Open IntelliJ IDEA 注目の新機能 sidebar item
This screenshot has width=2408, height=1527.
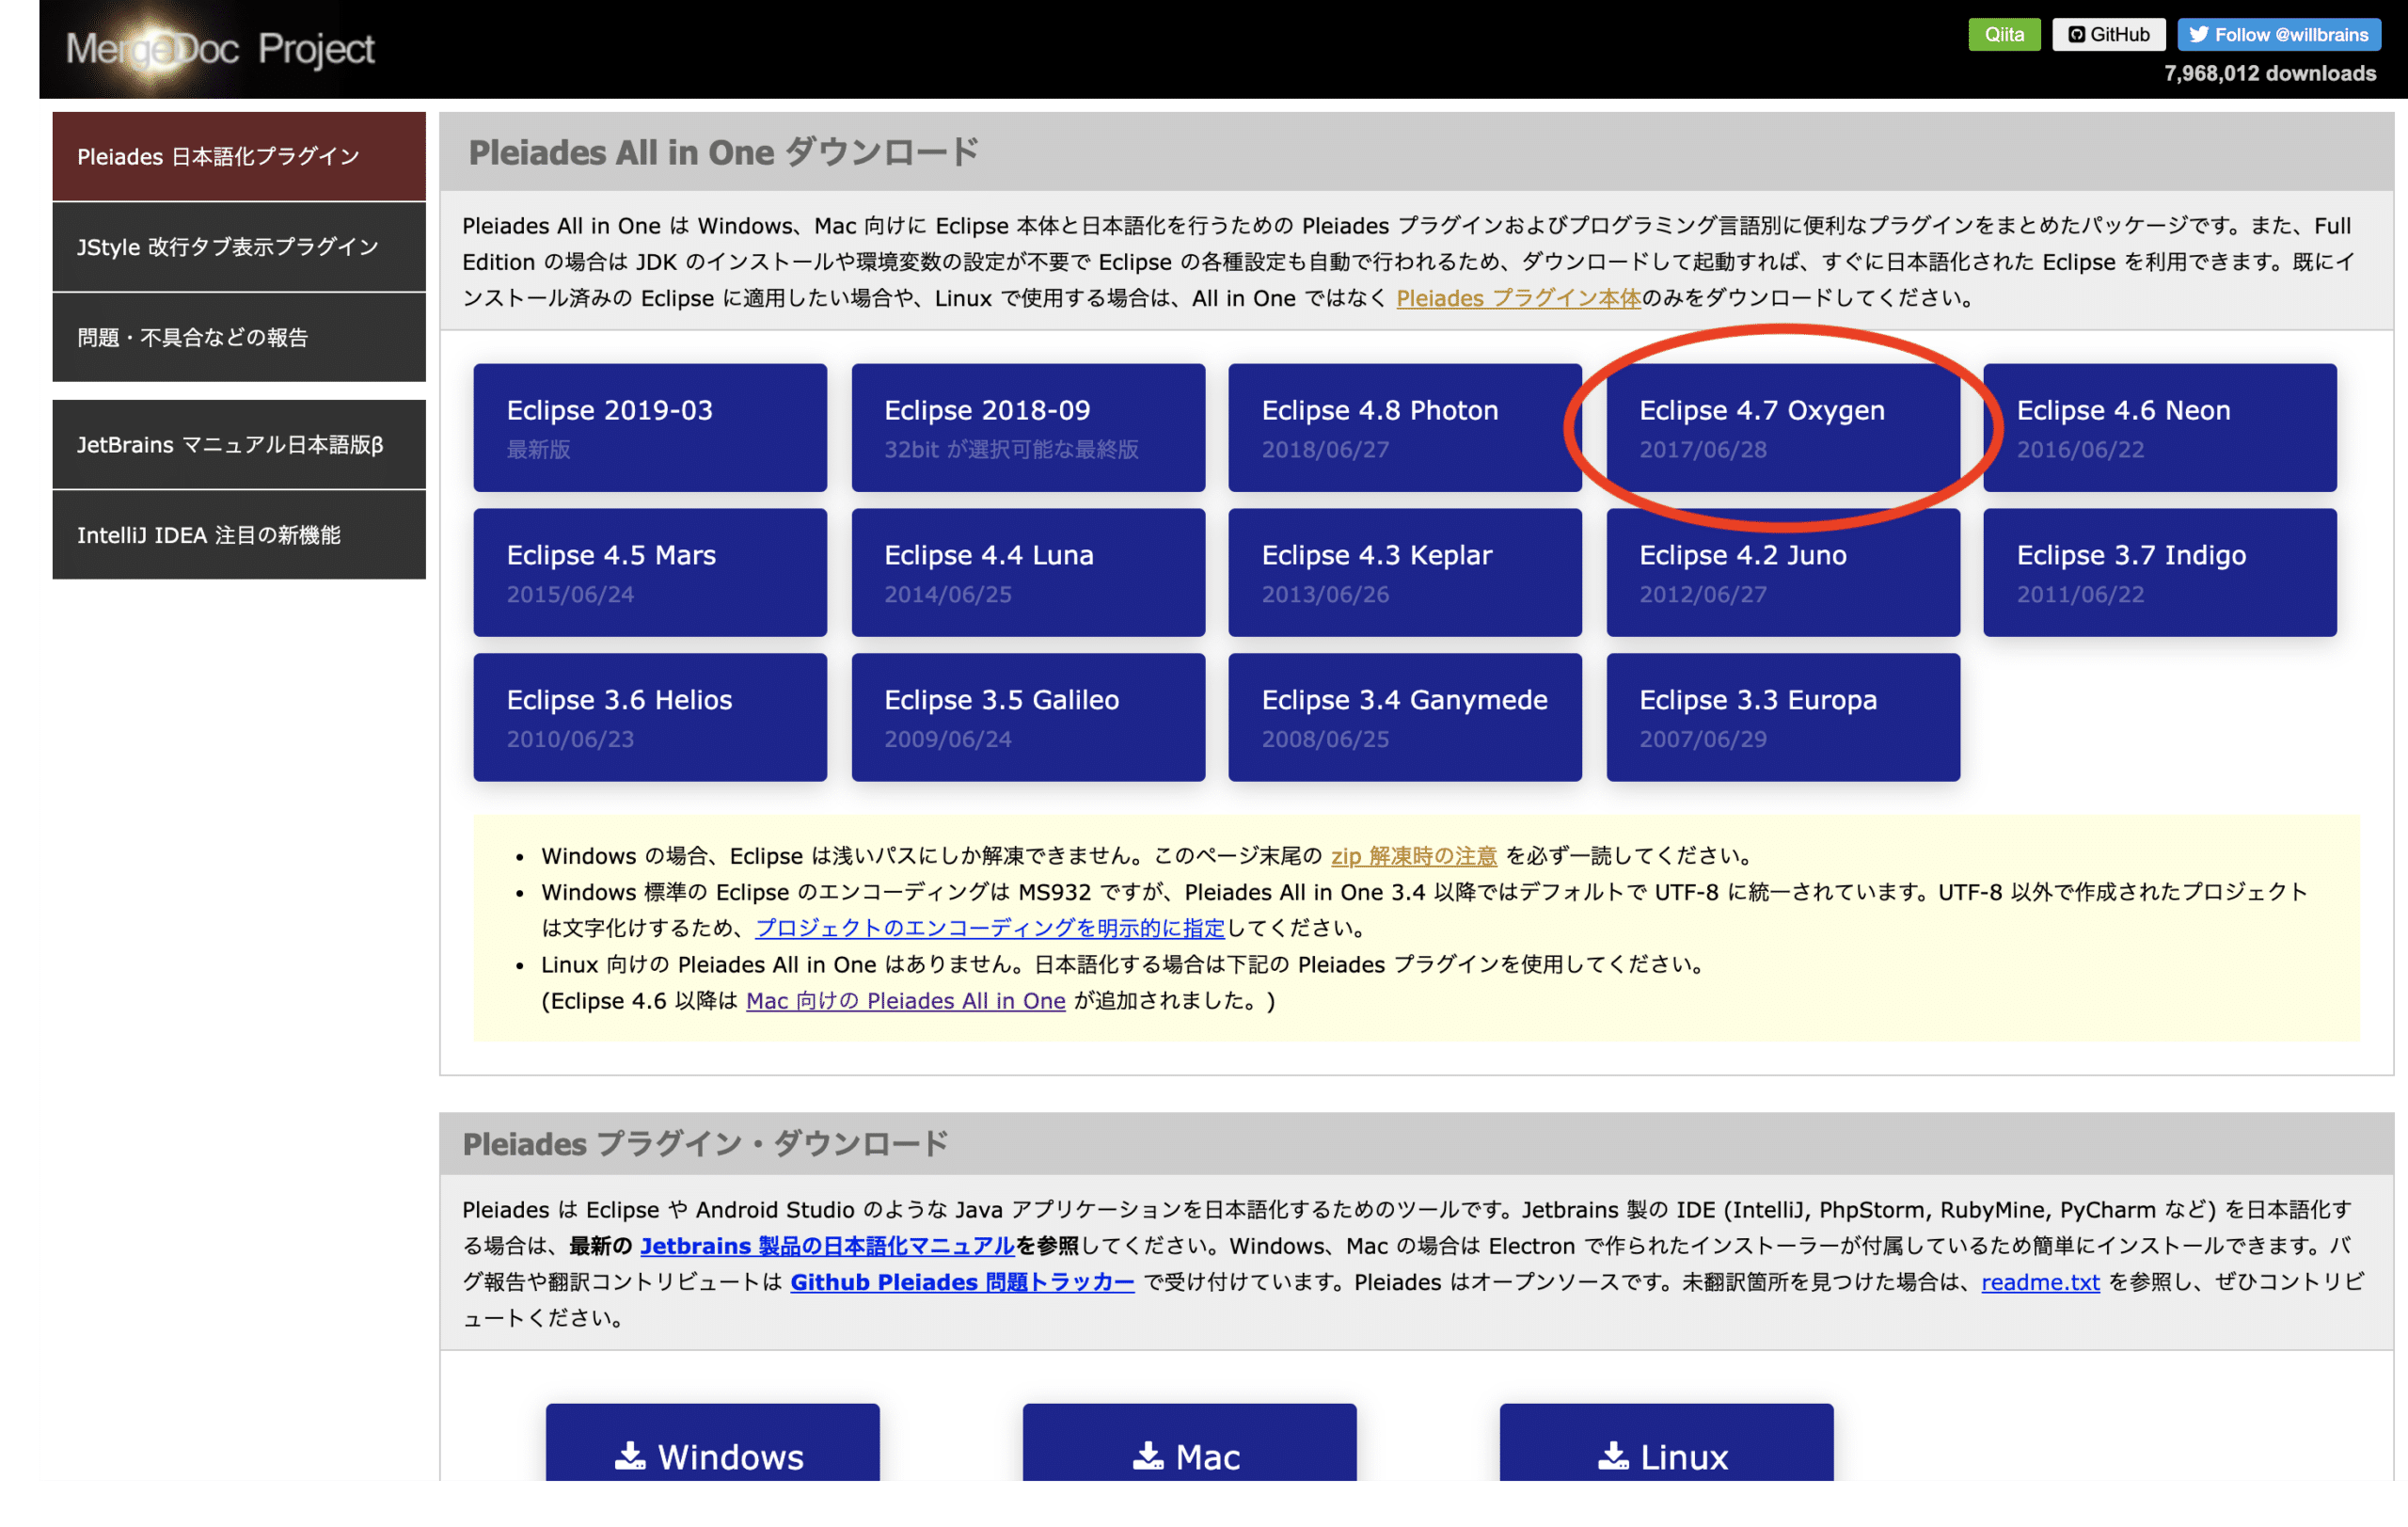[x=239, y=535]
